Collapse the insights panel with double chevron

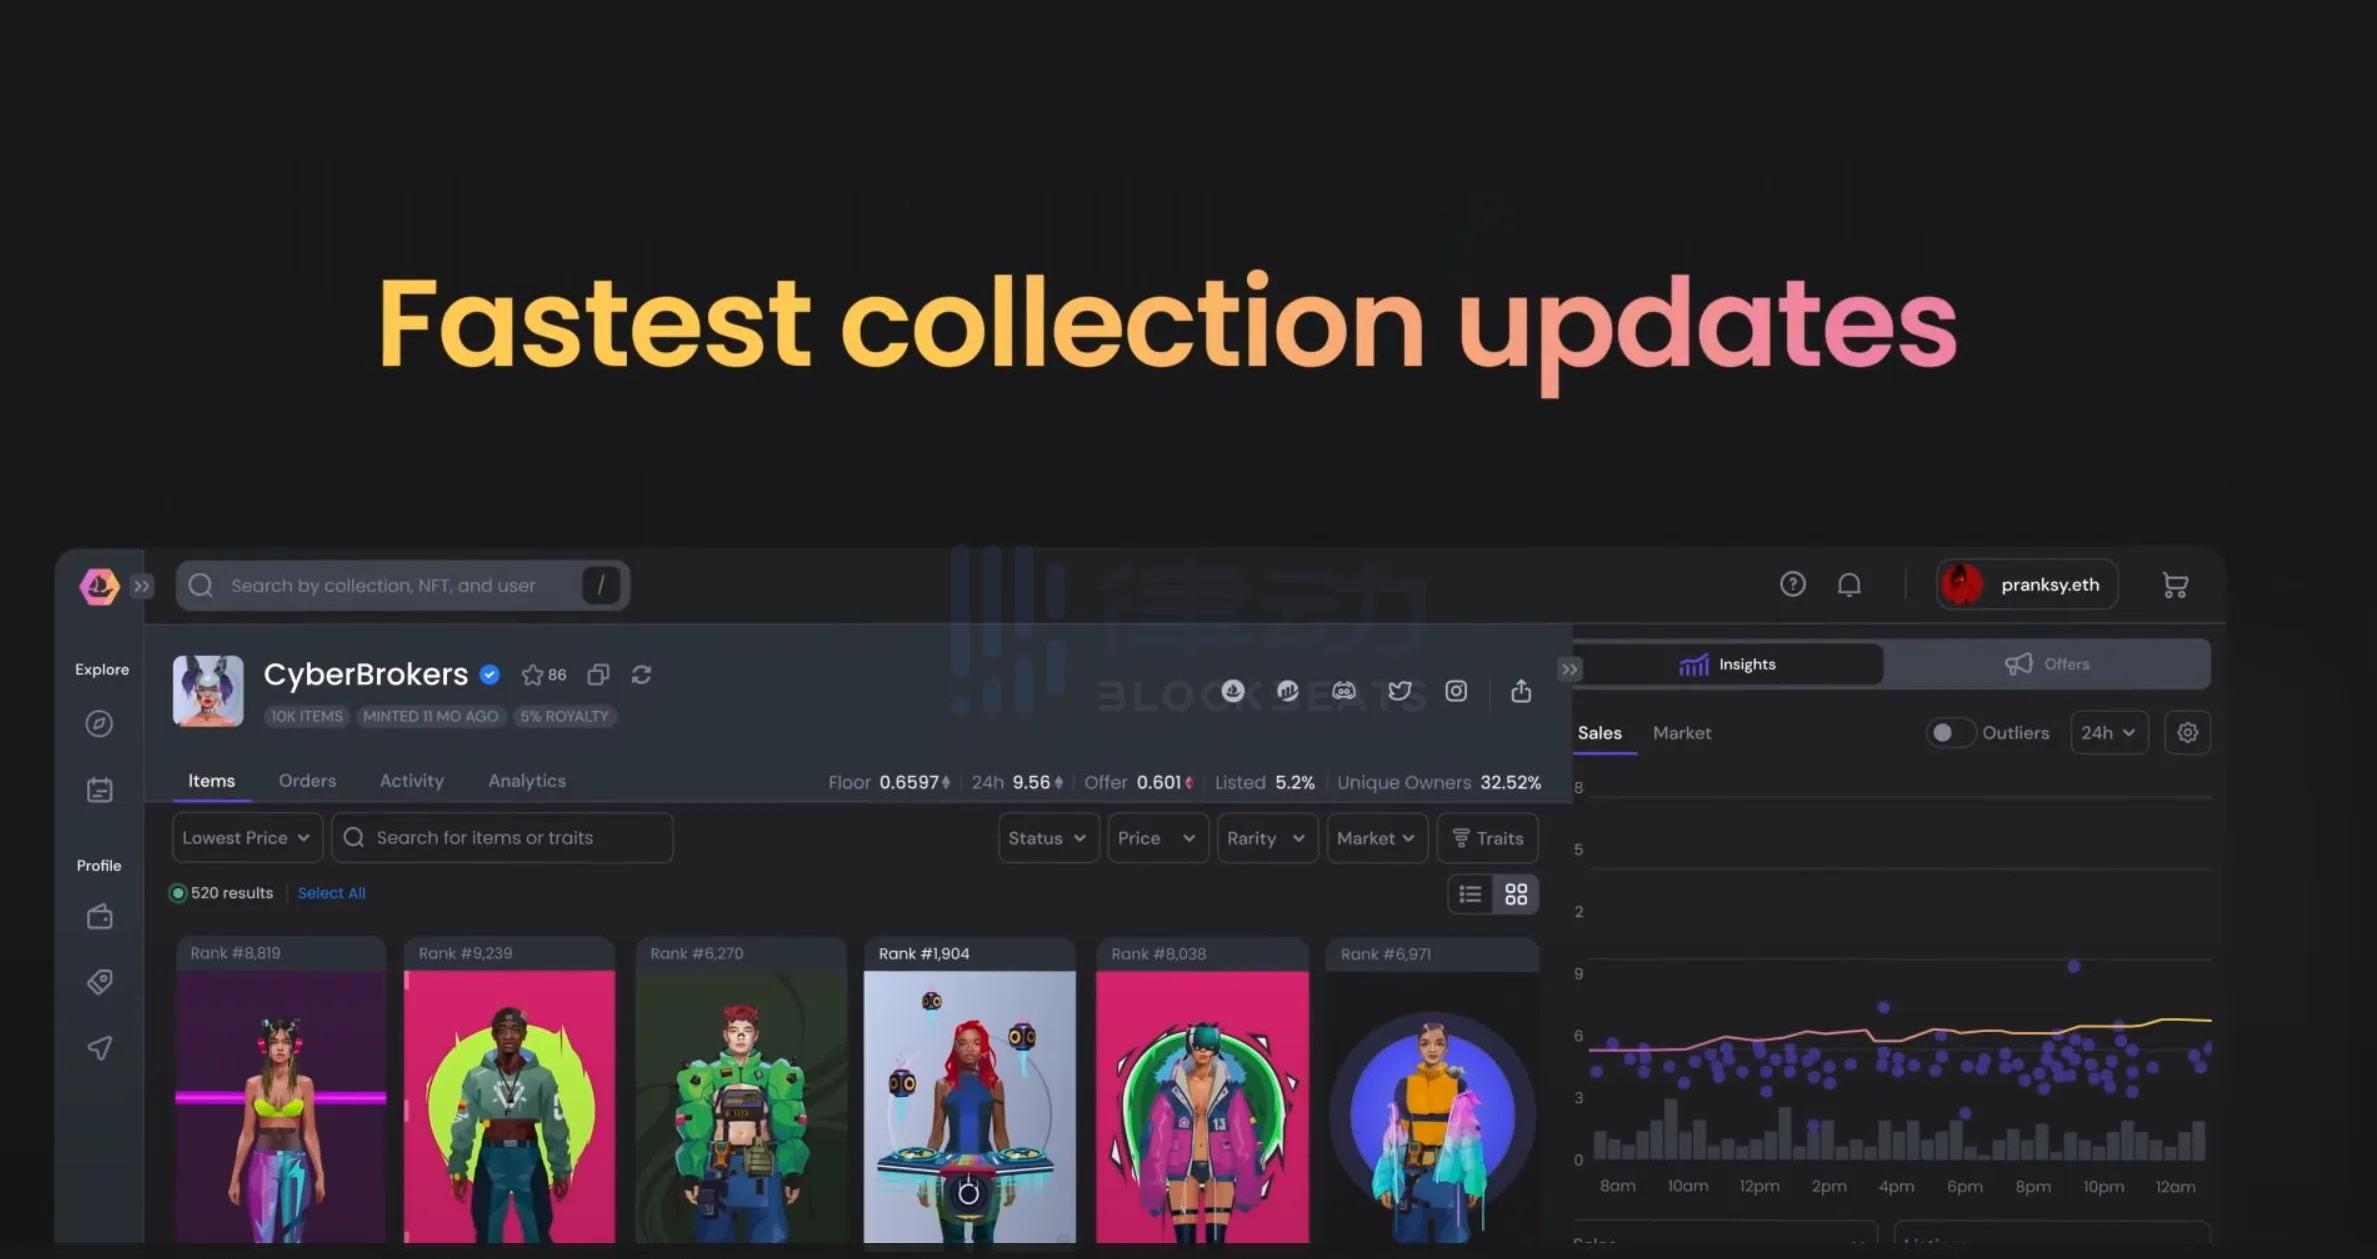pos(1569,669)
